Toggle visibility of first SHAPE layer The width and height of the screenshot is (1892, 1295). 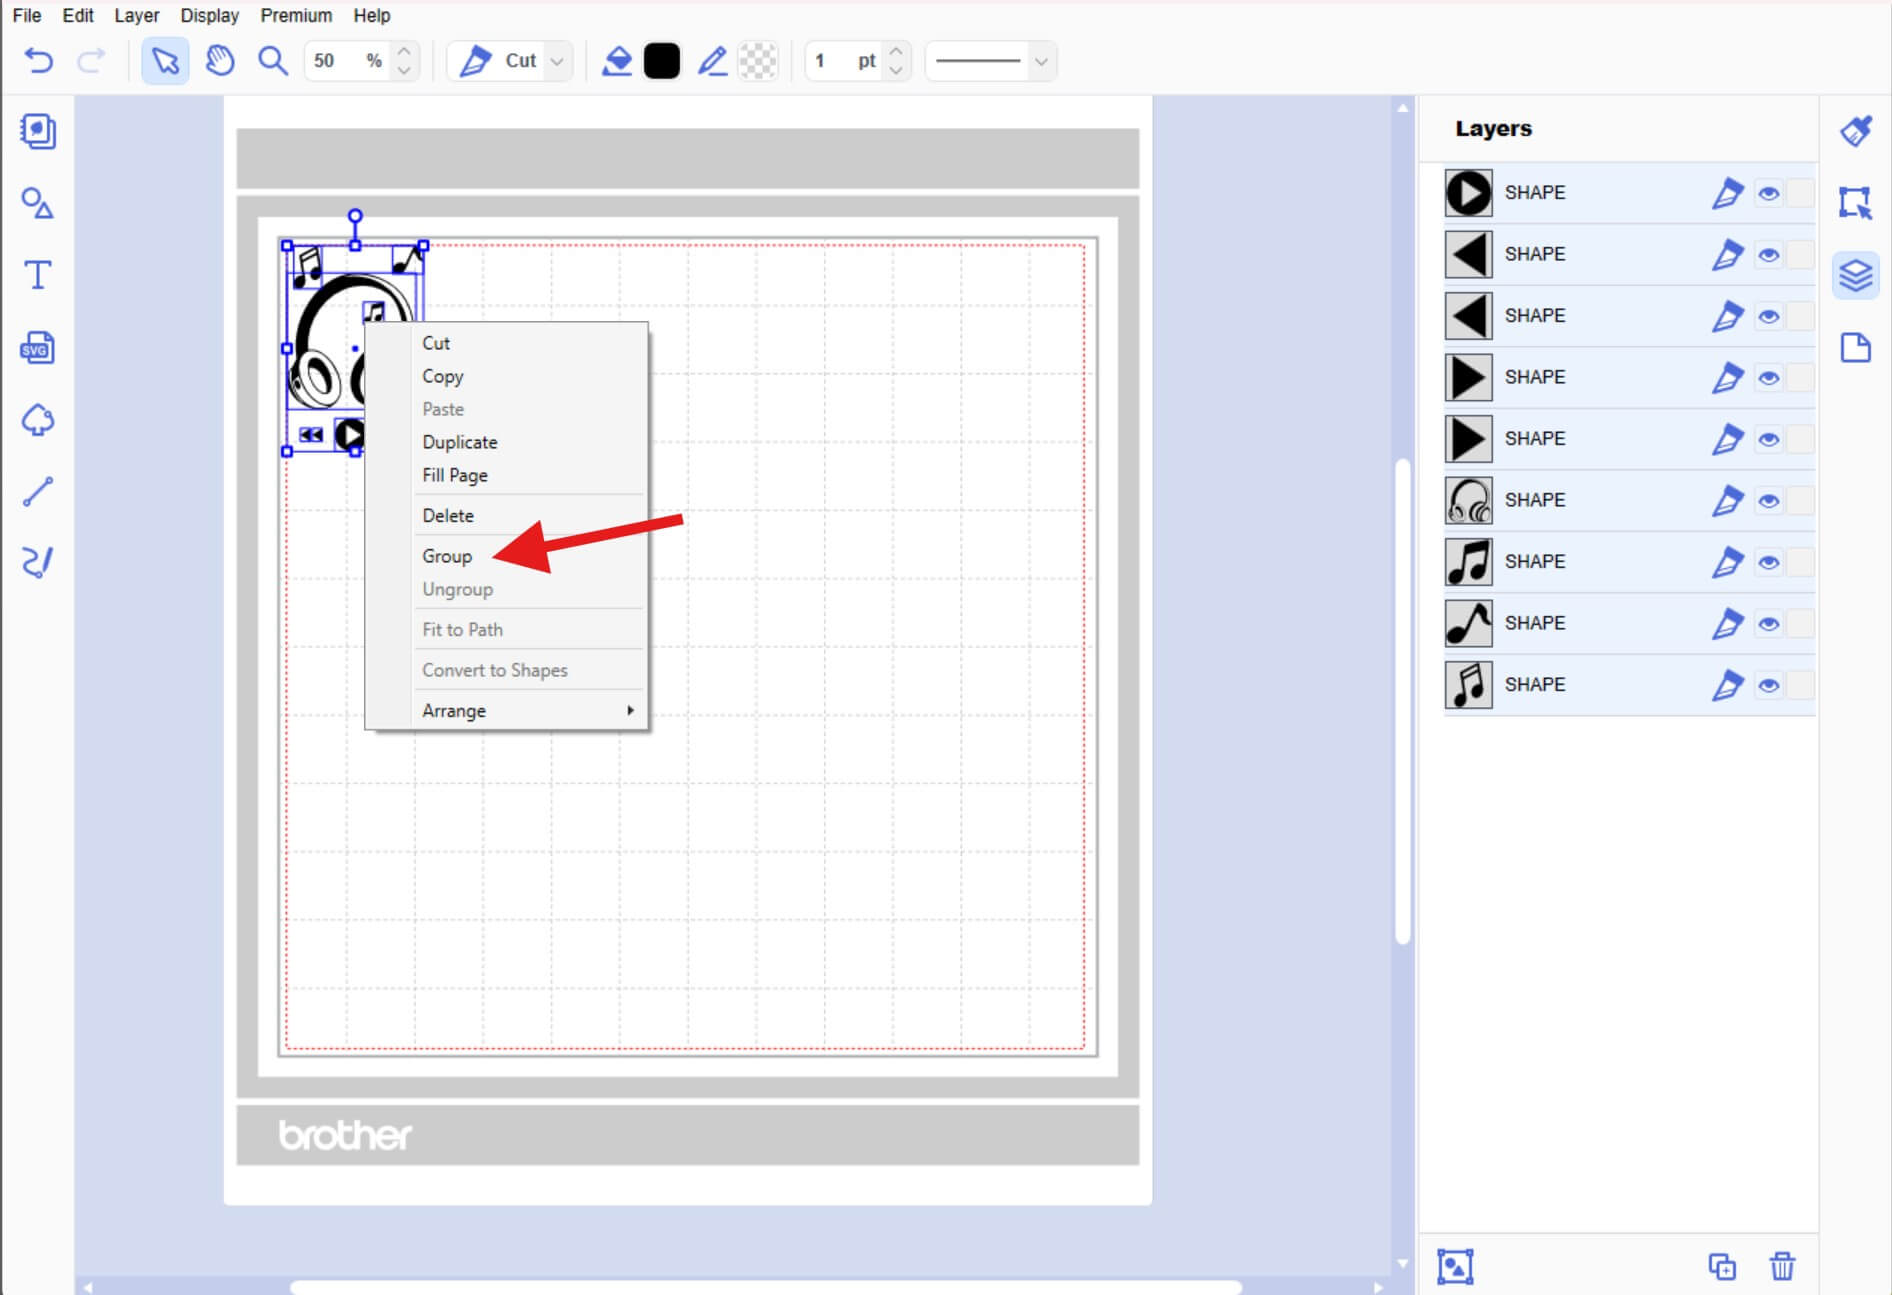[x=1768, y=194]
